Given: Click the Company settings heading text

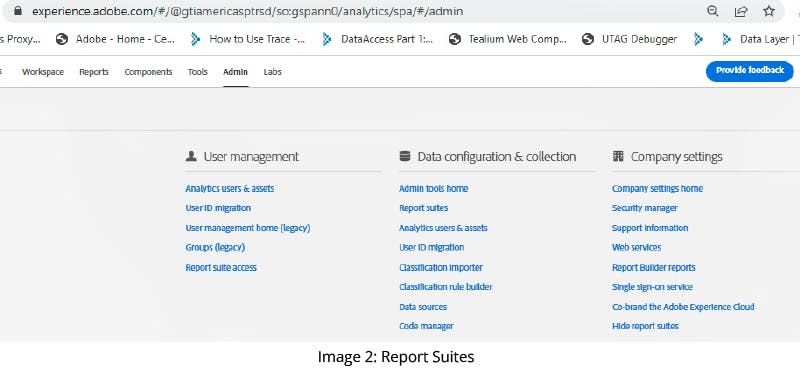Looking at the screenshot, I should (x=677, y=156).
